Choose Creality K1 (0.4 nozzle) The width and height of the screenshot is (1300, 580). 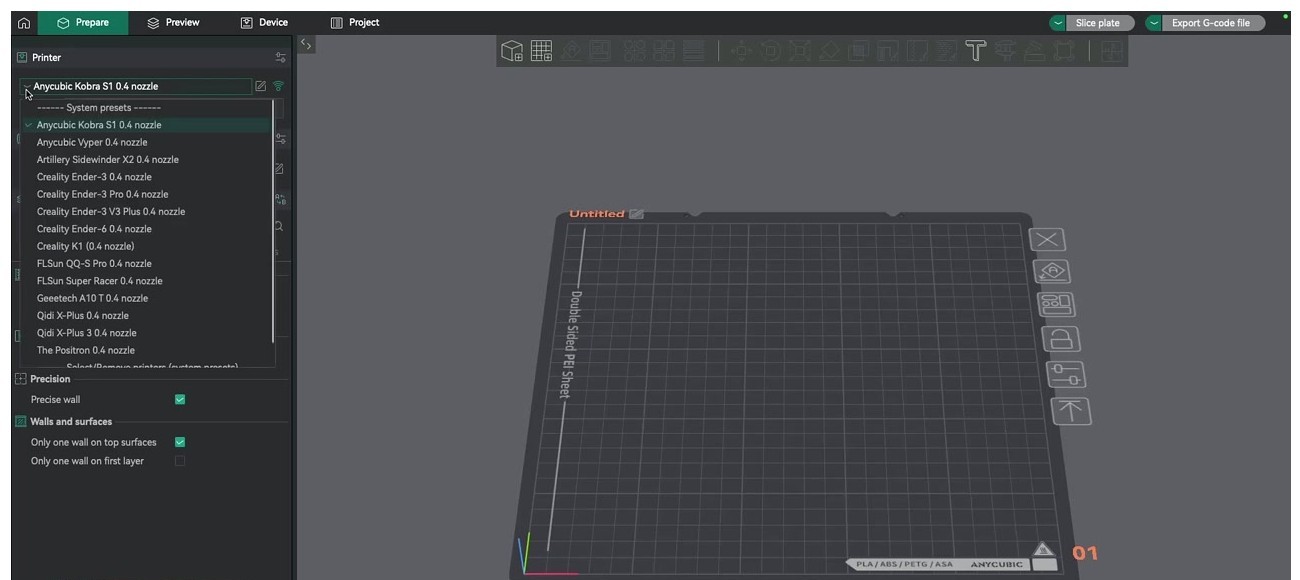click(x=146, y=246)
